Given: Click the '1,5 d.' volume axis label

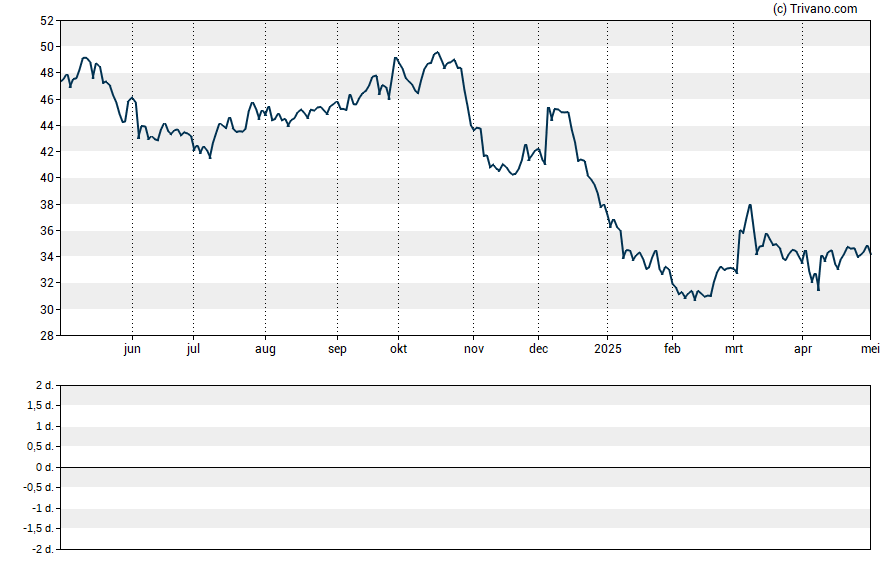Looking at the screenshot, I should [x=41, y=405].
